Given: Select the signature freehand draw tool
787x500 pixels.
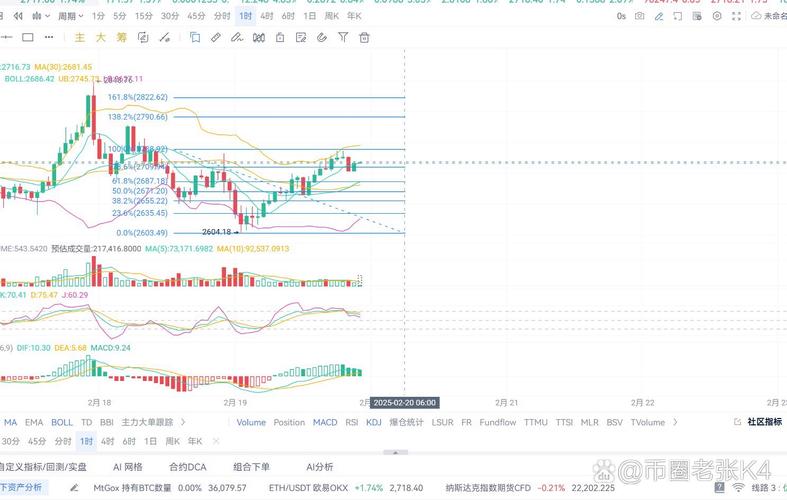Looking at the screenshot, I should click(x=237, y=37).
